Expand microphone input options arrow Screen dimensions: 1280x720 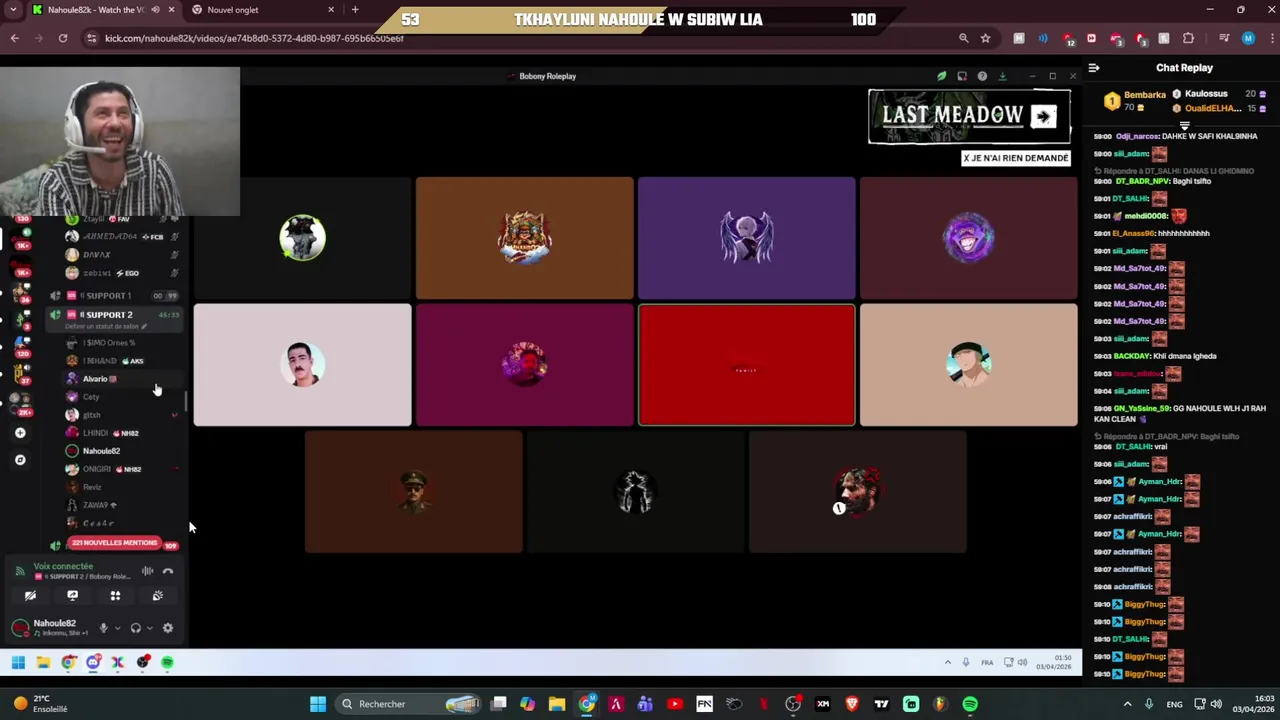pos(117,628)
